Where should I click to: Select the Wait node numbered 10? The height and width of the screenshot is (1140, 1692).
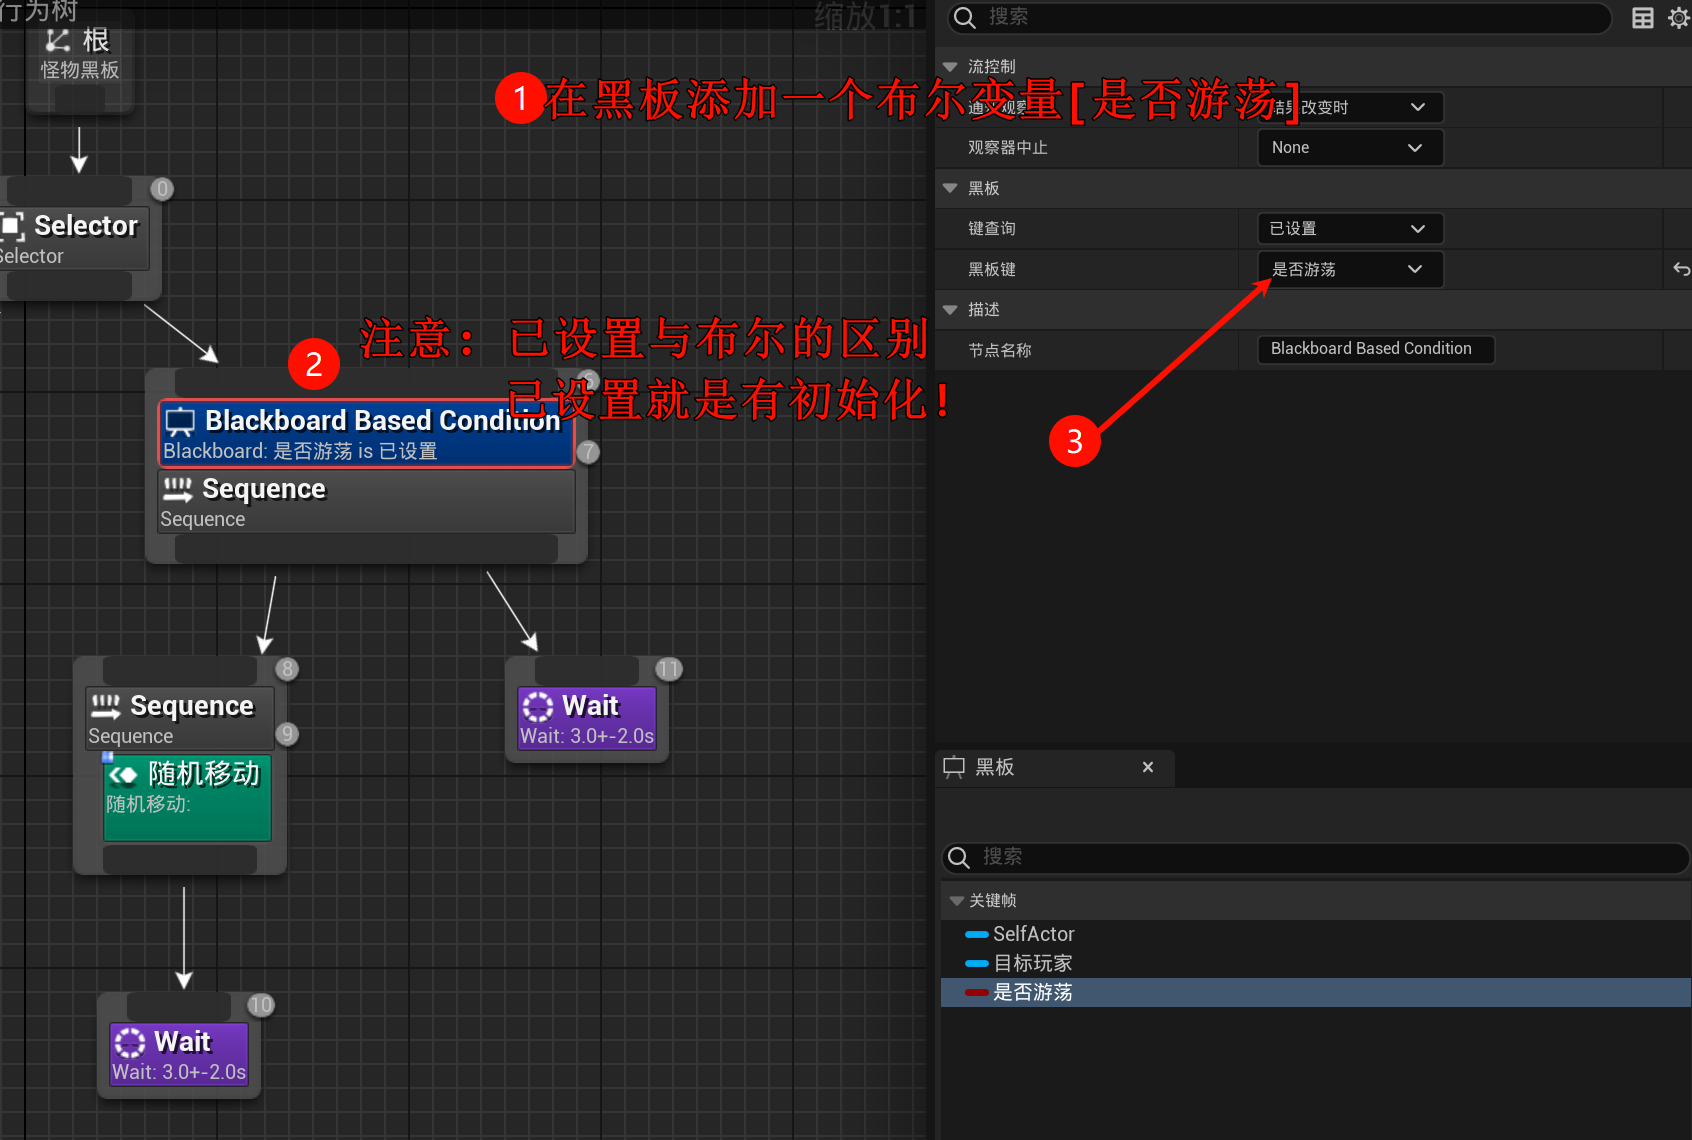(x=179, y=1054)
